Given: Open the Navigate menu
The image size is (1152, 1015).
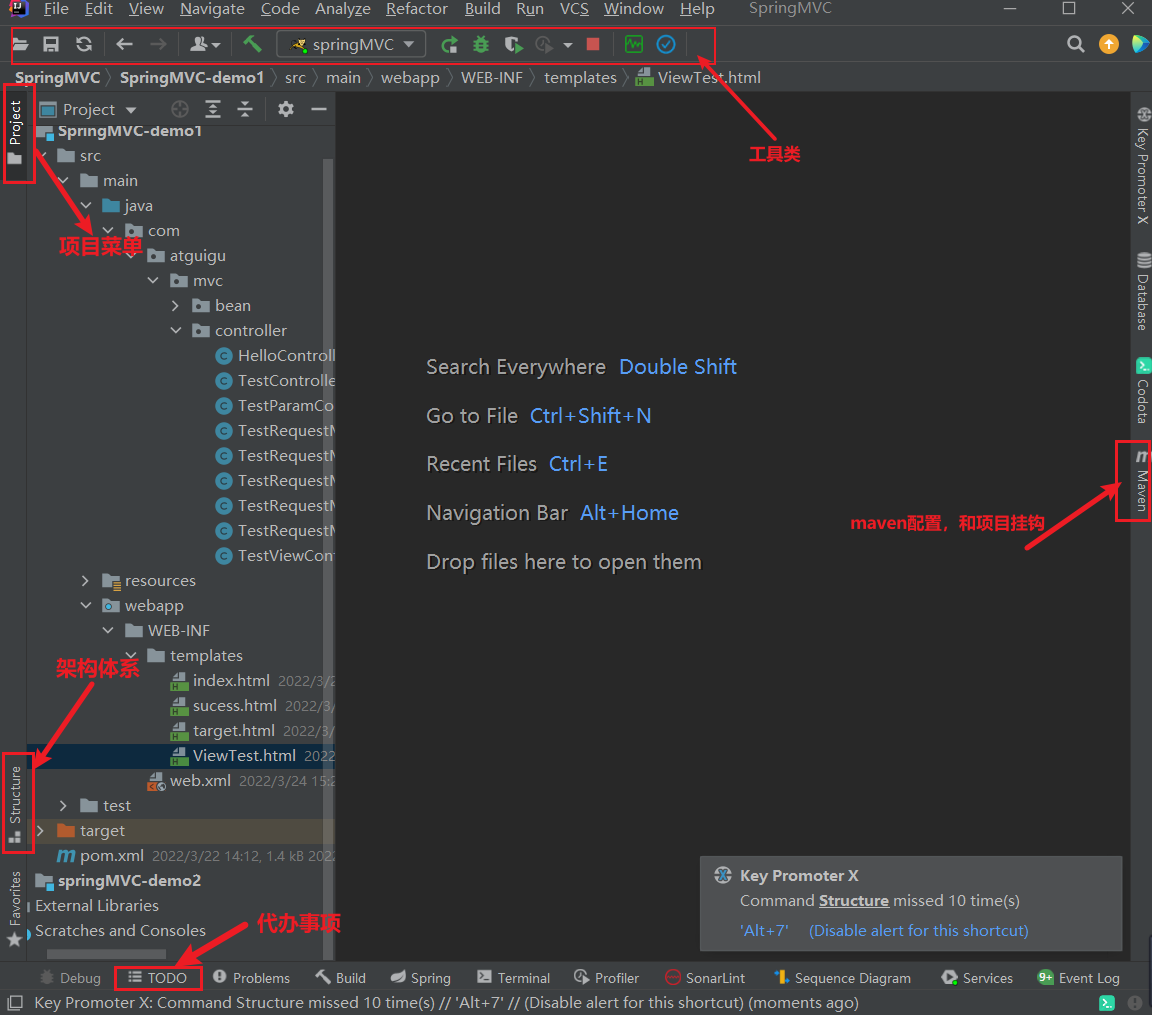Looking at the screenshot, I should [x=212, y=9].
